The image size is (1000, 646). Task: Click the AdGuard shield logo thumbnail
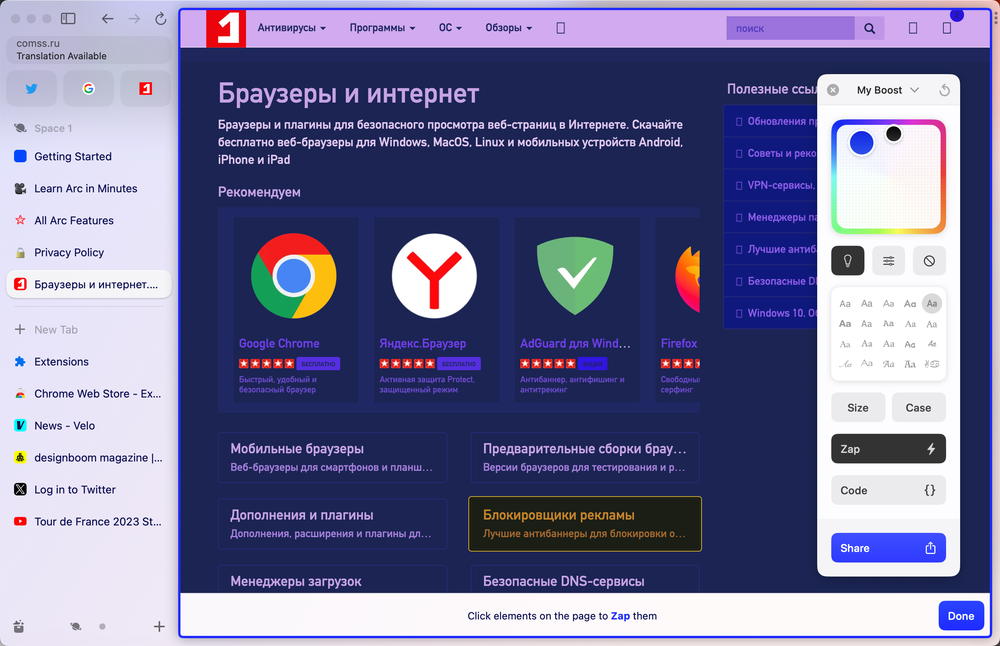575,275
